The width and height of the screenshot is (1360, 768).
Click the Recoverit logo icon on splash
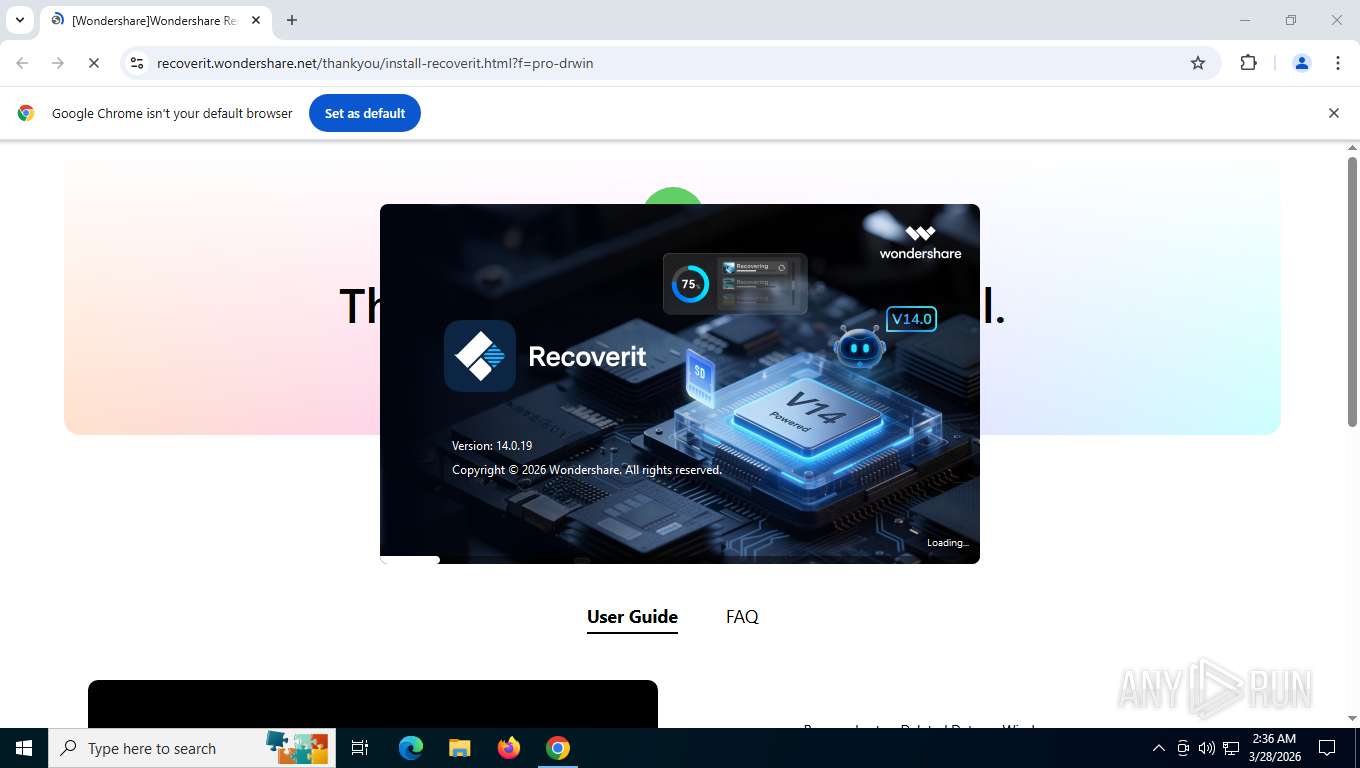coord(480,356)
